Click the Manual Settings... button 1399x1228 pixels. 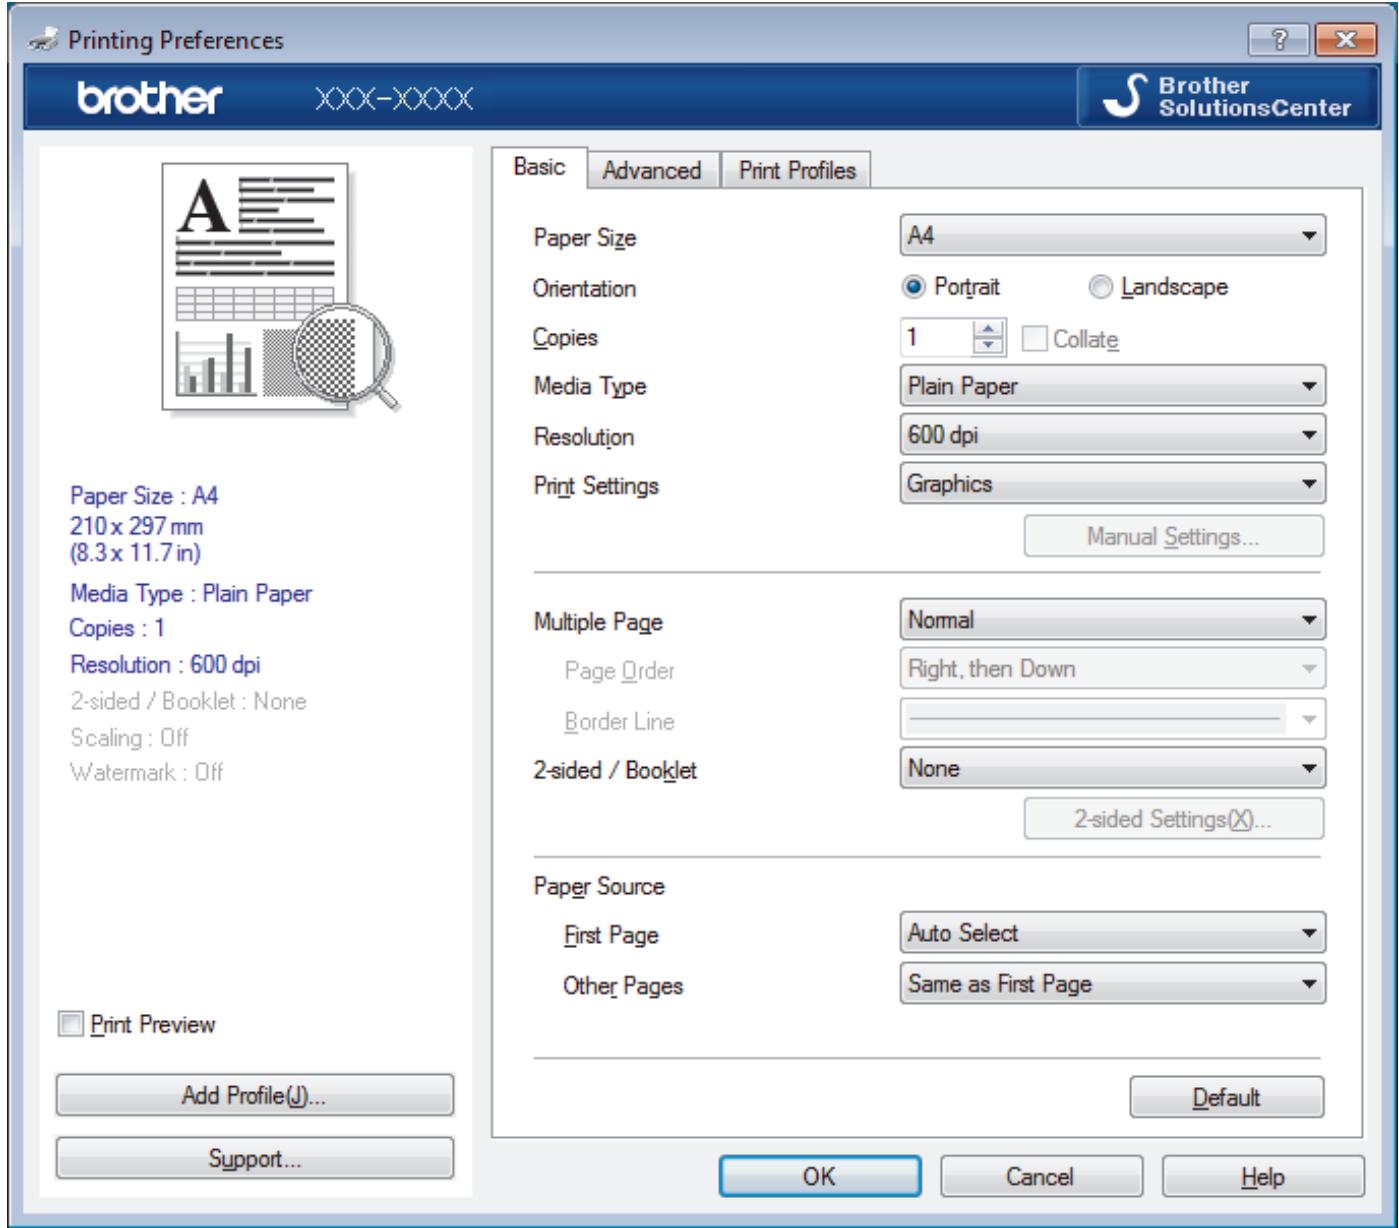pos(1173,536)
